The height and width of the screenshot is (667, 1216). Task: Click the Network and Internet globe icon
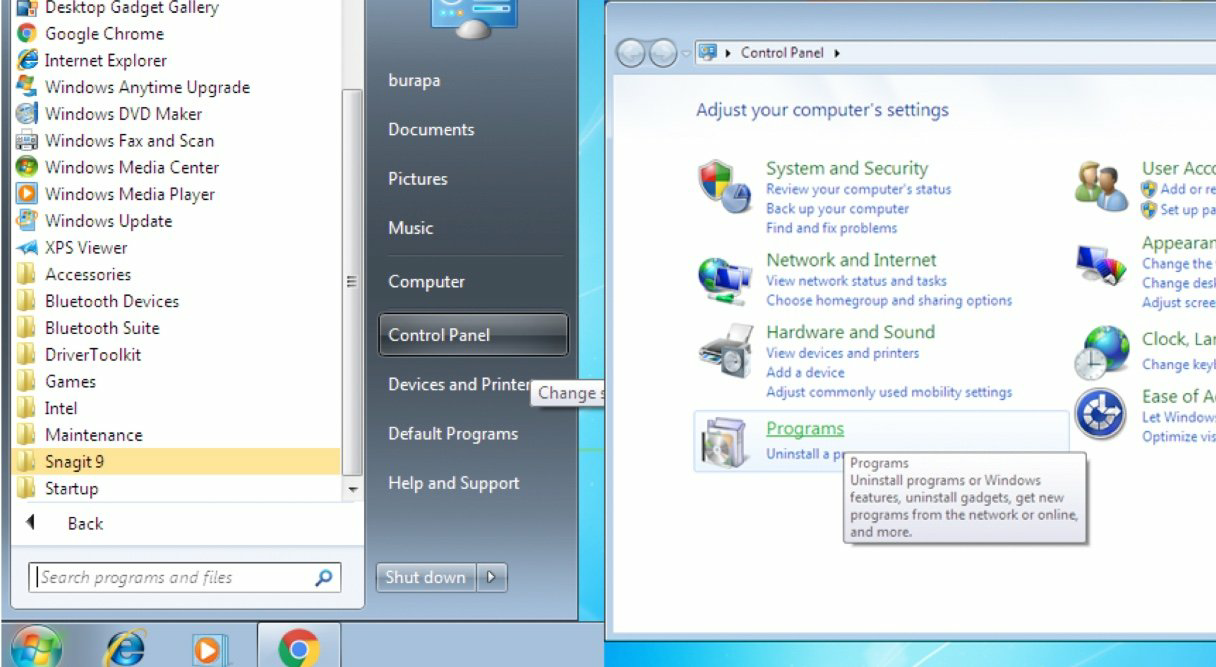click(725, 281)
